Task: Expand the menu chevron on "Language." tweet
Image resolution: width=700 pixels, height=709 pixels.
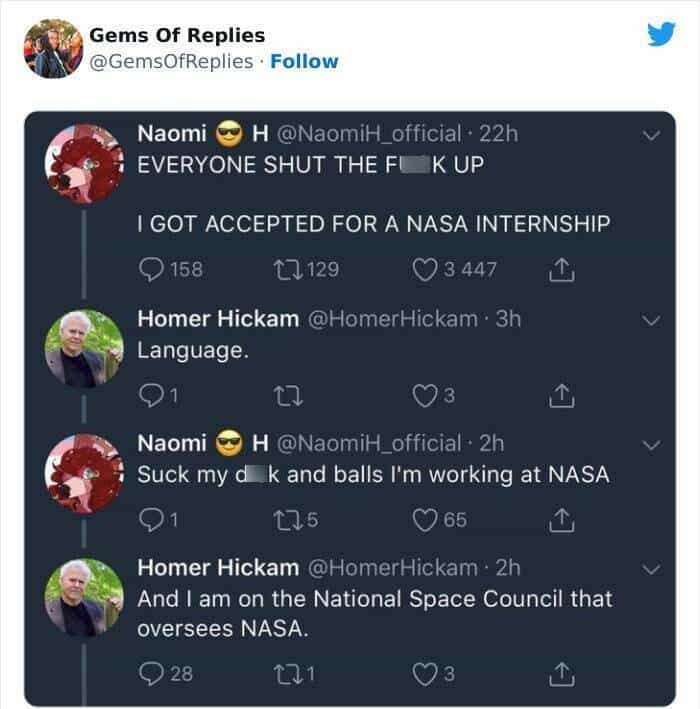Action: point(651,321)
